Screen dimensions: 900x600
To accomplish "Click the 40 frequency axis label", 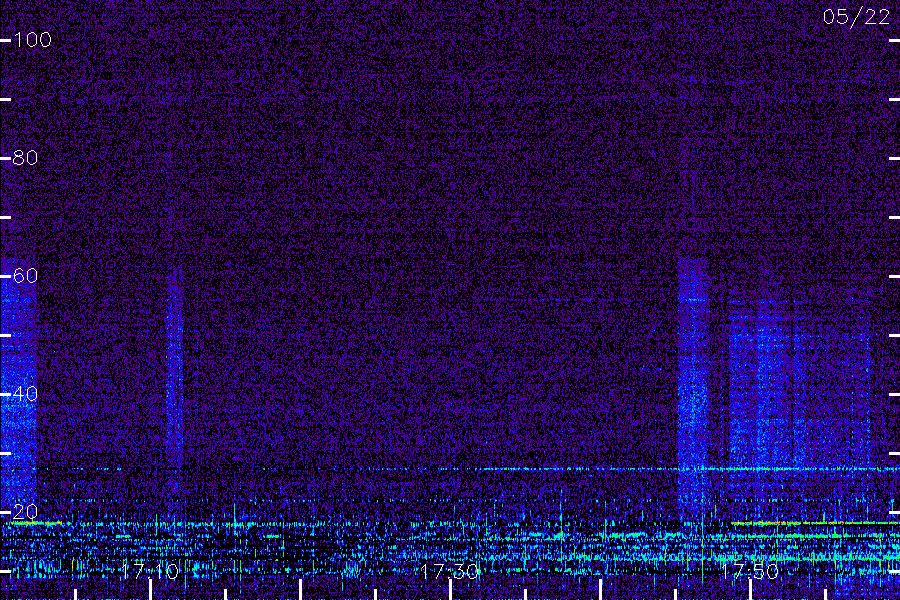I will pyautogui.click(x=25, y=394).
